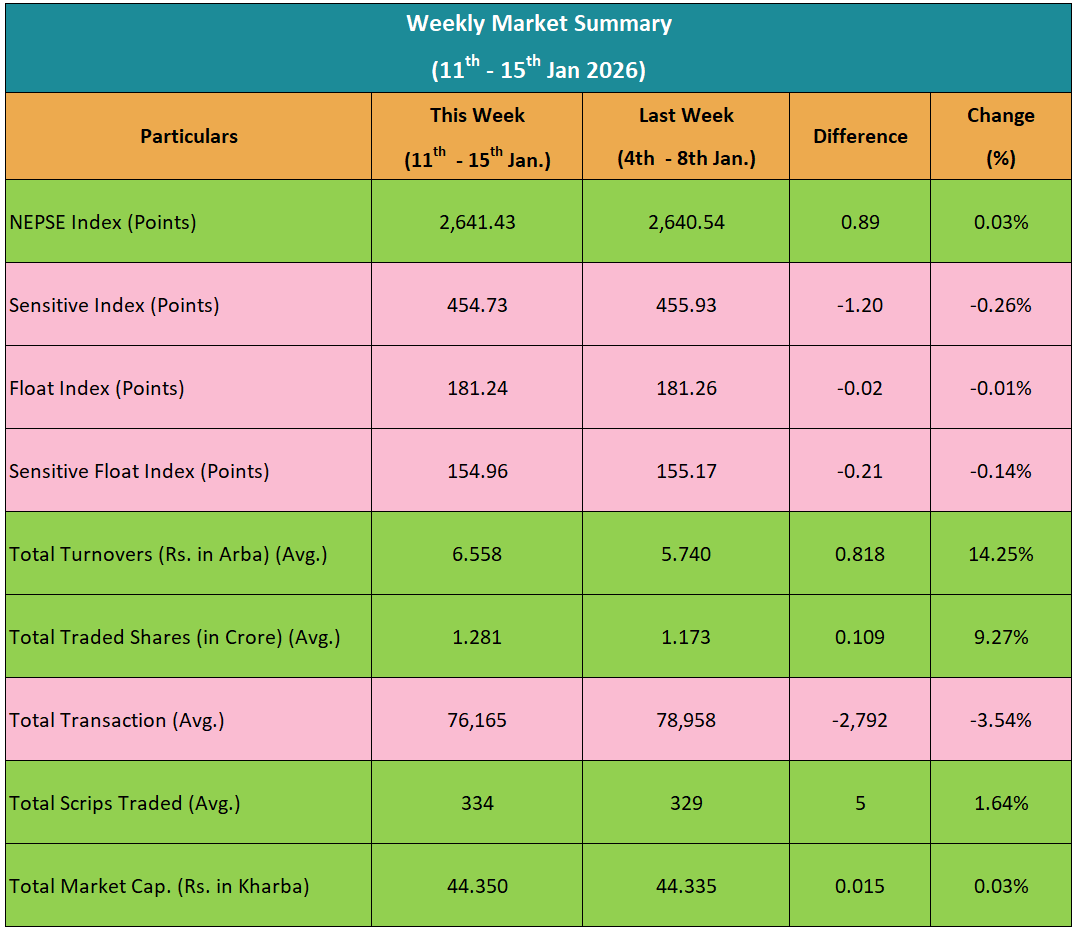The height and width of the screenshot is (930, 1073).
Task: Select Sensitive Index last week value 455.93
Action: 686,305
